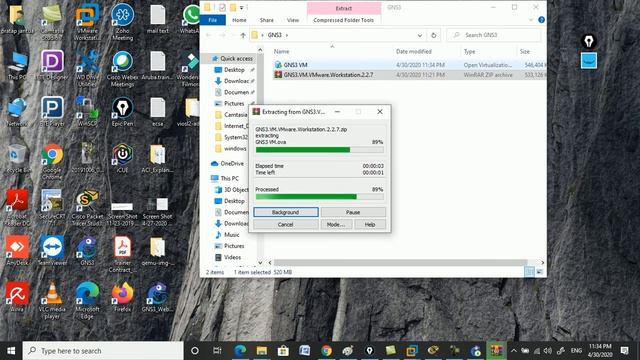Click the Processed total progress bar

click(320, 197)
